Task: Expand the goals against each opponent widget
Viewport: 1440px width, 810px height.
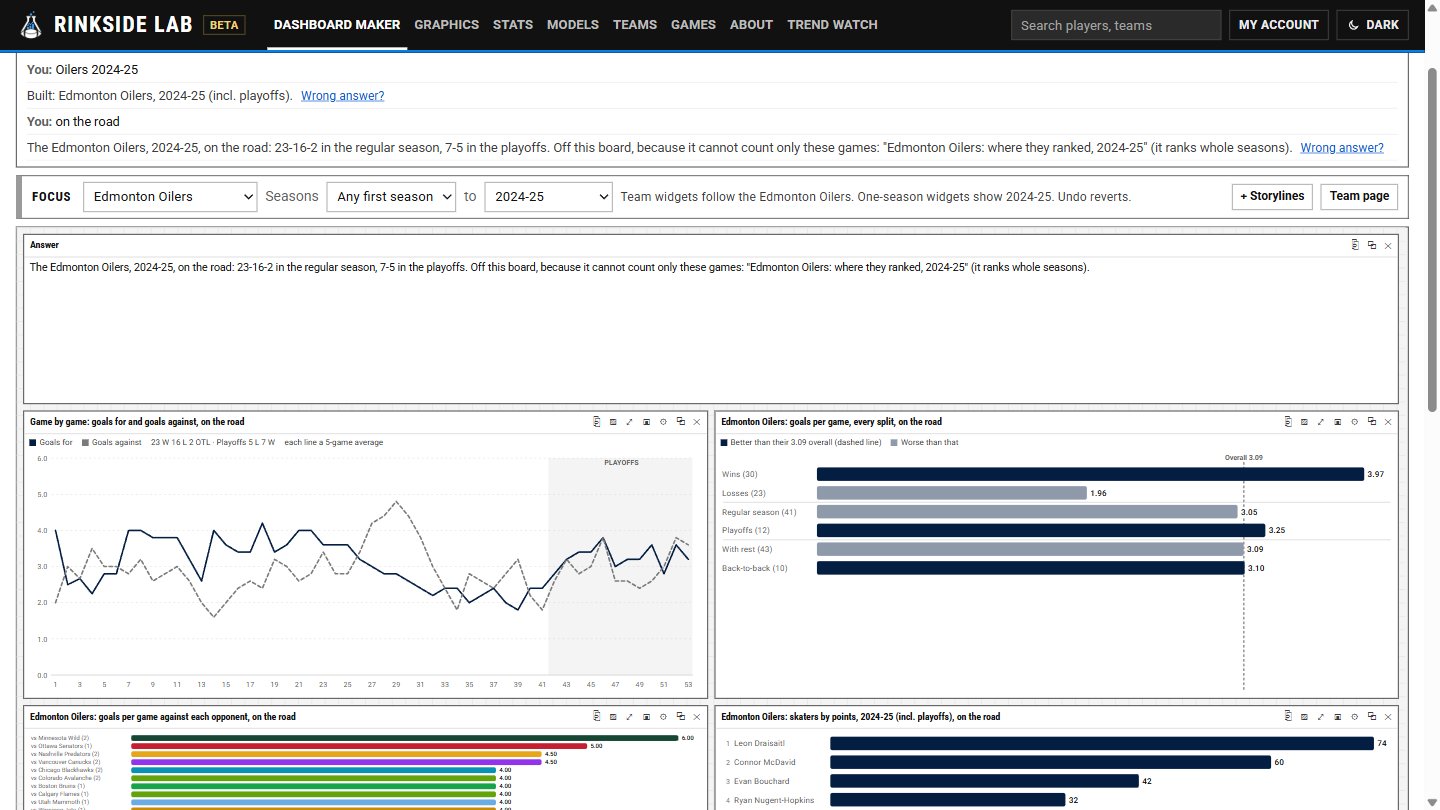Action: pyautogui.click(x=630, y=716)
